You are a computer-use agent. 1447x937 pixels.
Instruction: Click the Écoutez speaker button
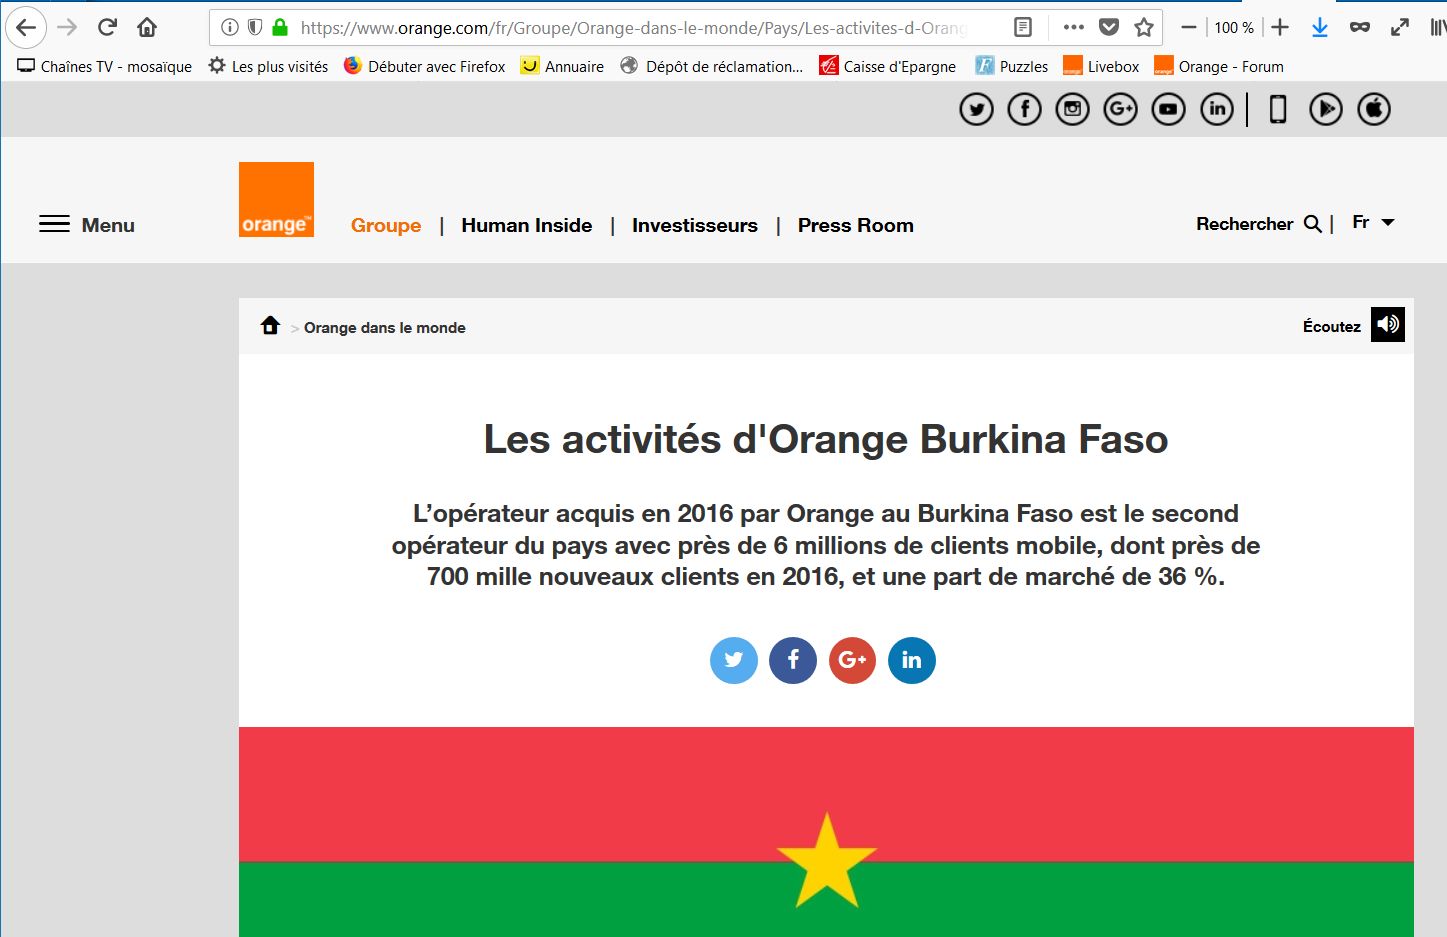pos(1388,324)
